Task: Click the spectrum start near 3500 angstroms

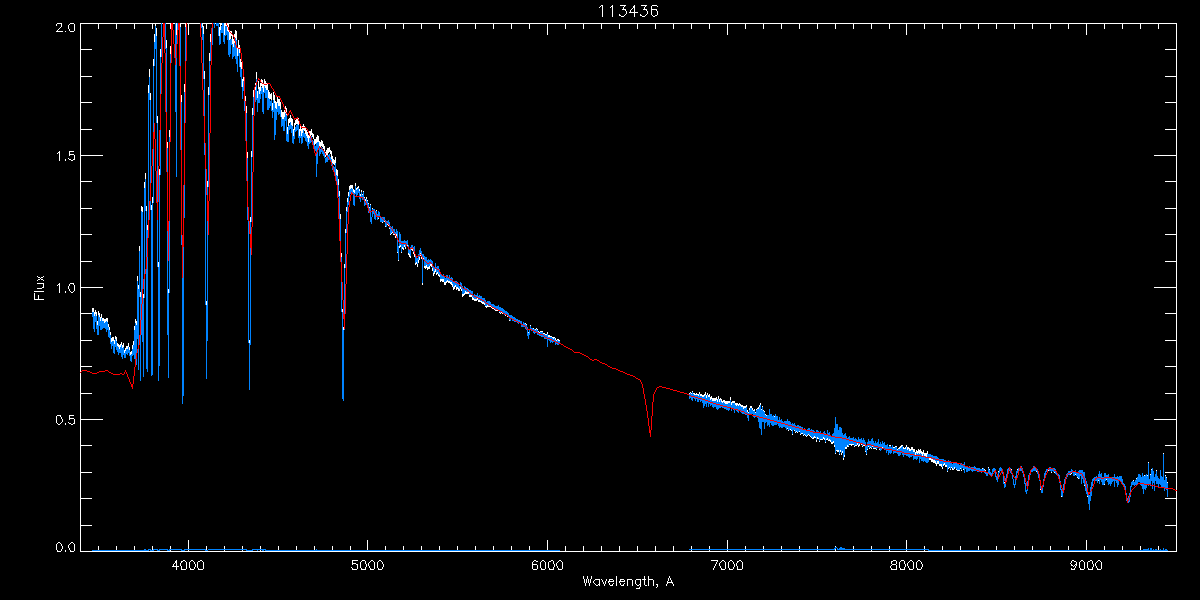Action: click(x=96, y=320)
